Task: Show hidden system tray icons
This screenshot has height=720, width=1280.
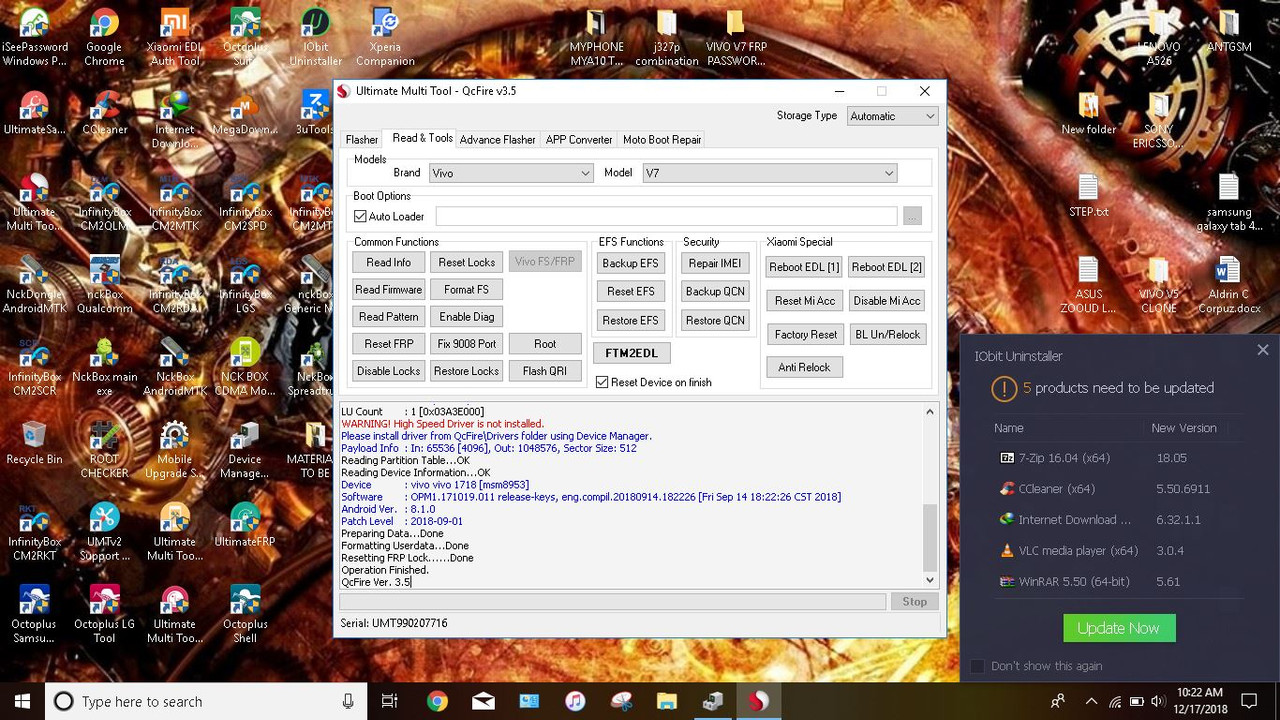Action: click(1091, 701)
